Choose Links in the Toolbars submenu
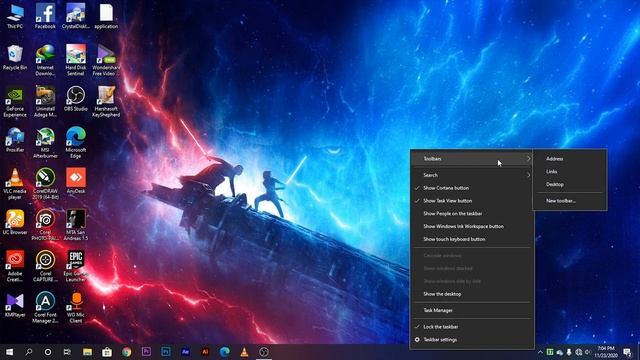This screenshot has width=640, height=360. pos(570,171)
